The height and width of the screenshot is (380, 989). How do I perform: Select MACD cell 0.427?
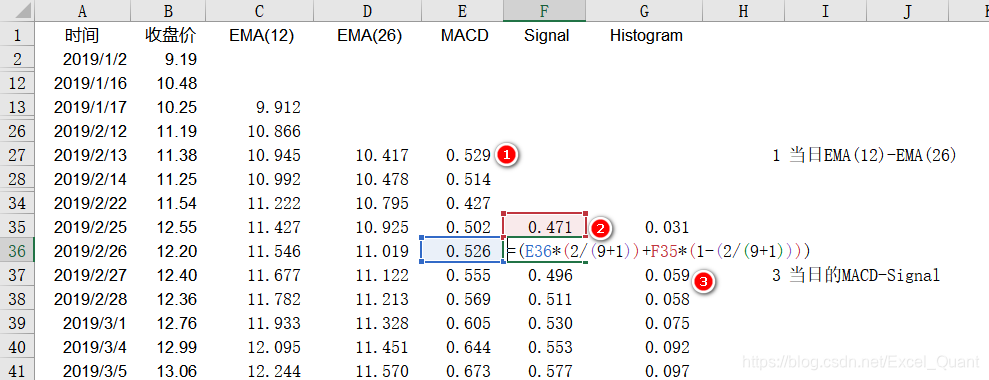pyautogui.click(x=462, y=203)
